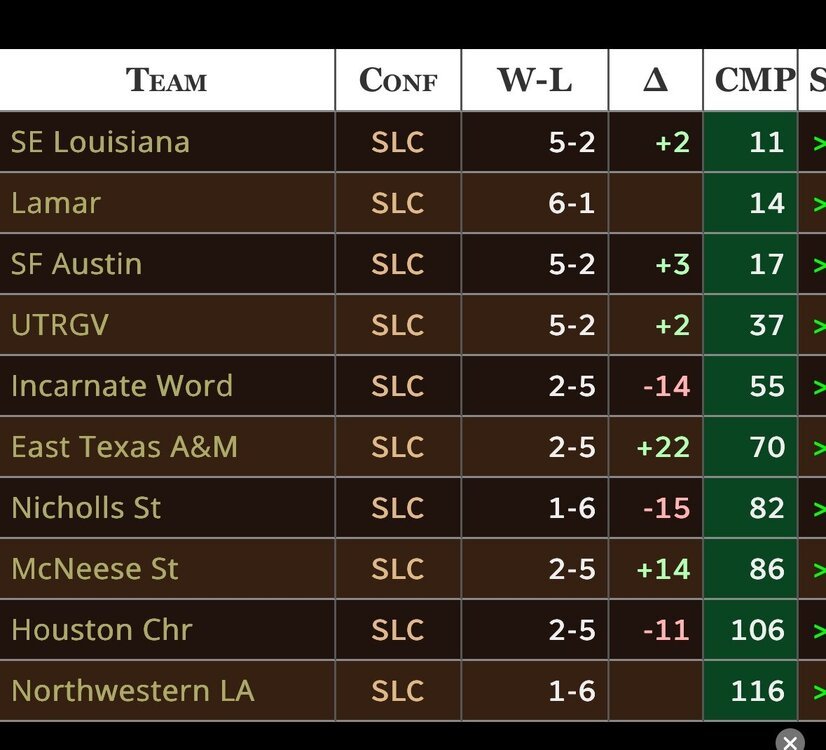Sort by CMP ranking column header
The image size is (826, 750).
pos(750,80)
